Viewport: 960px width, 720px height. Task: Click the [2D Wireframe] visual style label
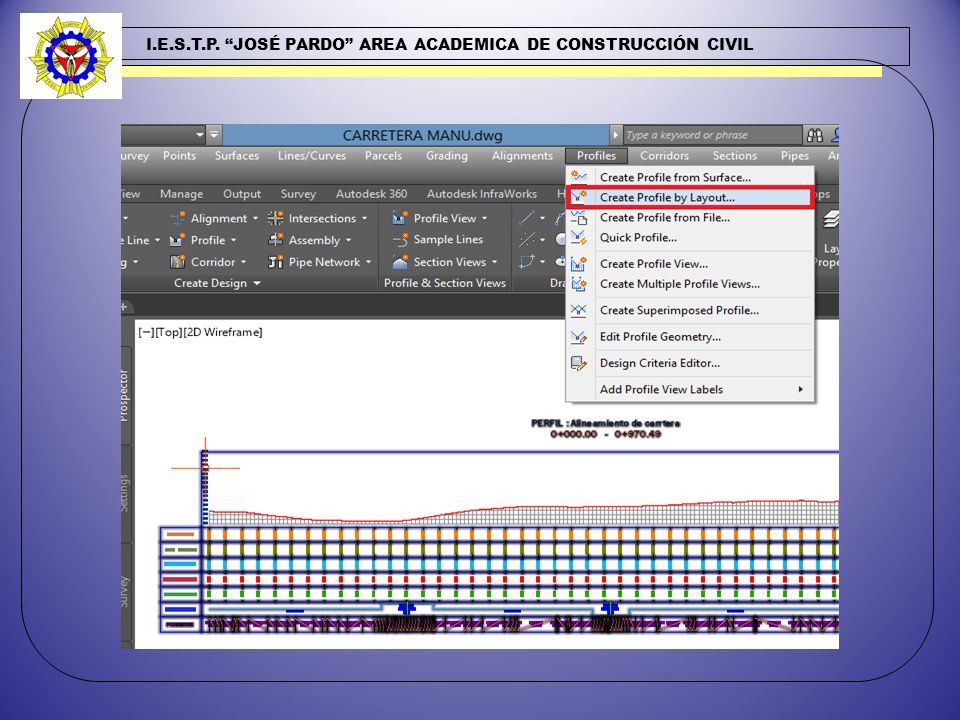223,332
